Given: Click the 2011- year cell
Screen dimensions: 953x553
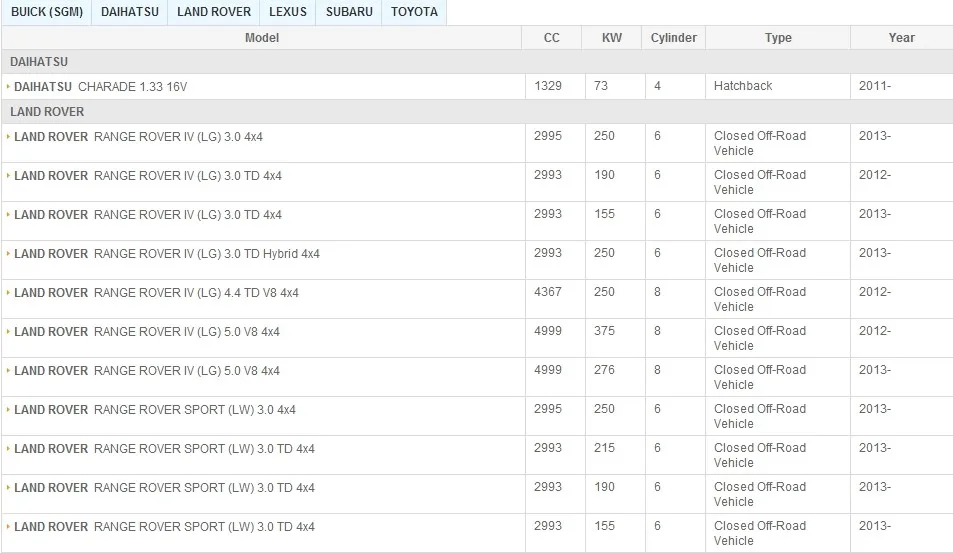Looking at the screenshot, I should (875, 86).
